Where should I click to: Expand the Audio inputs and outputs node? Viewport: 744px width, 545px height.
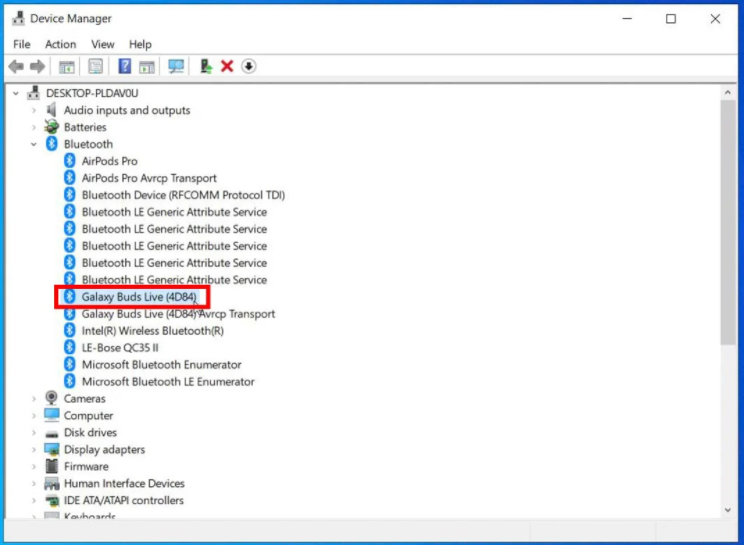click(34, 110)
